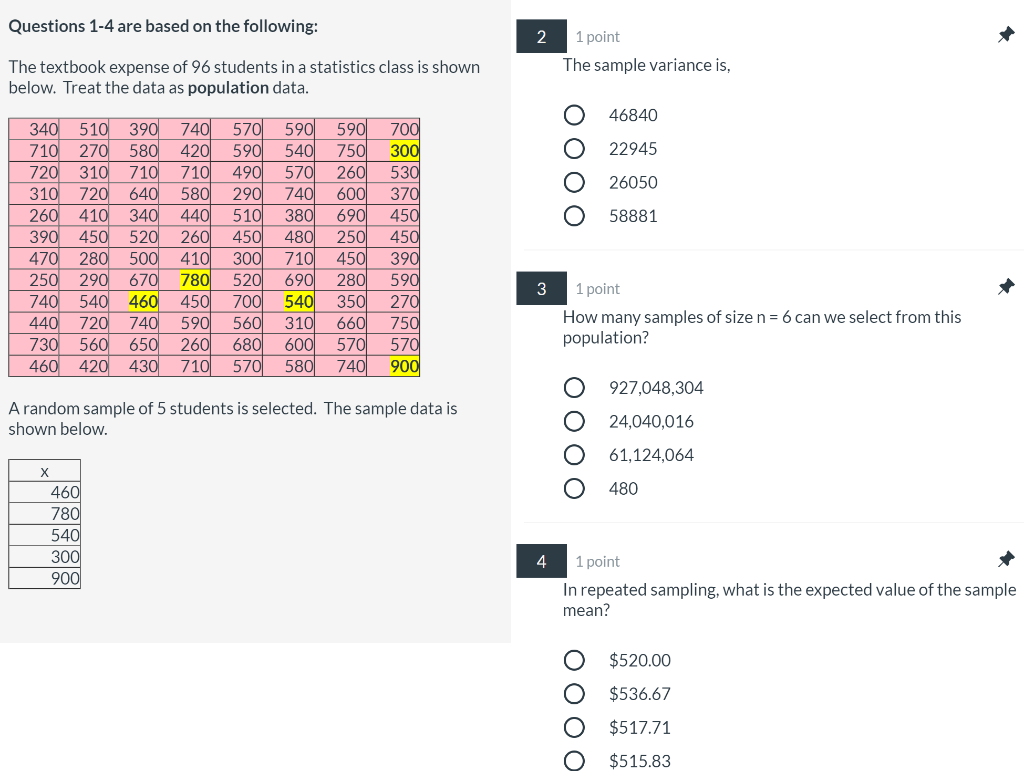Pin question 3 using its bookmark icon
1024x771 pixels.
tap(1007, 285)
